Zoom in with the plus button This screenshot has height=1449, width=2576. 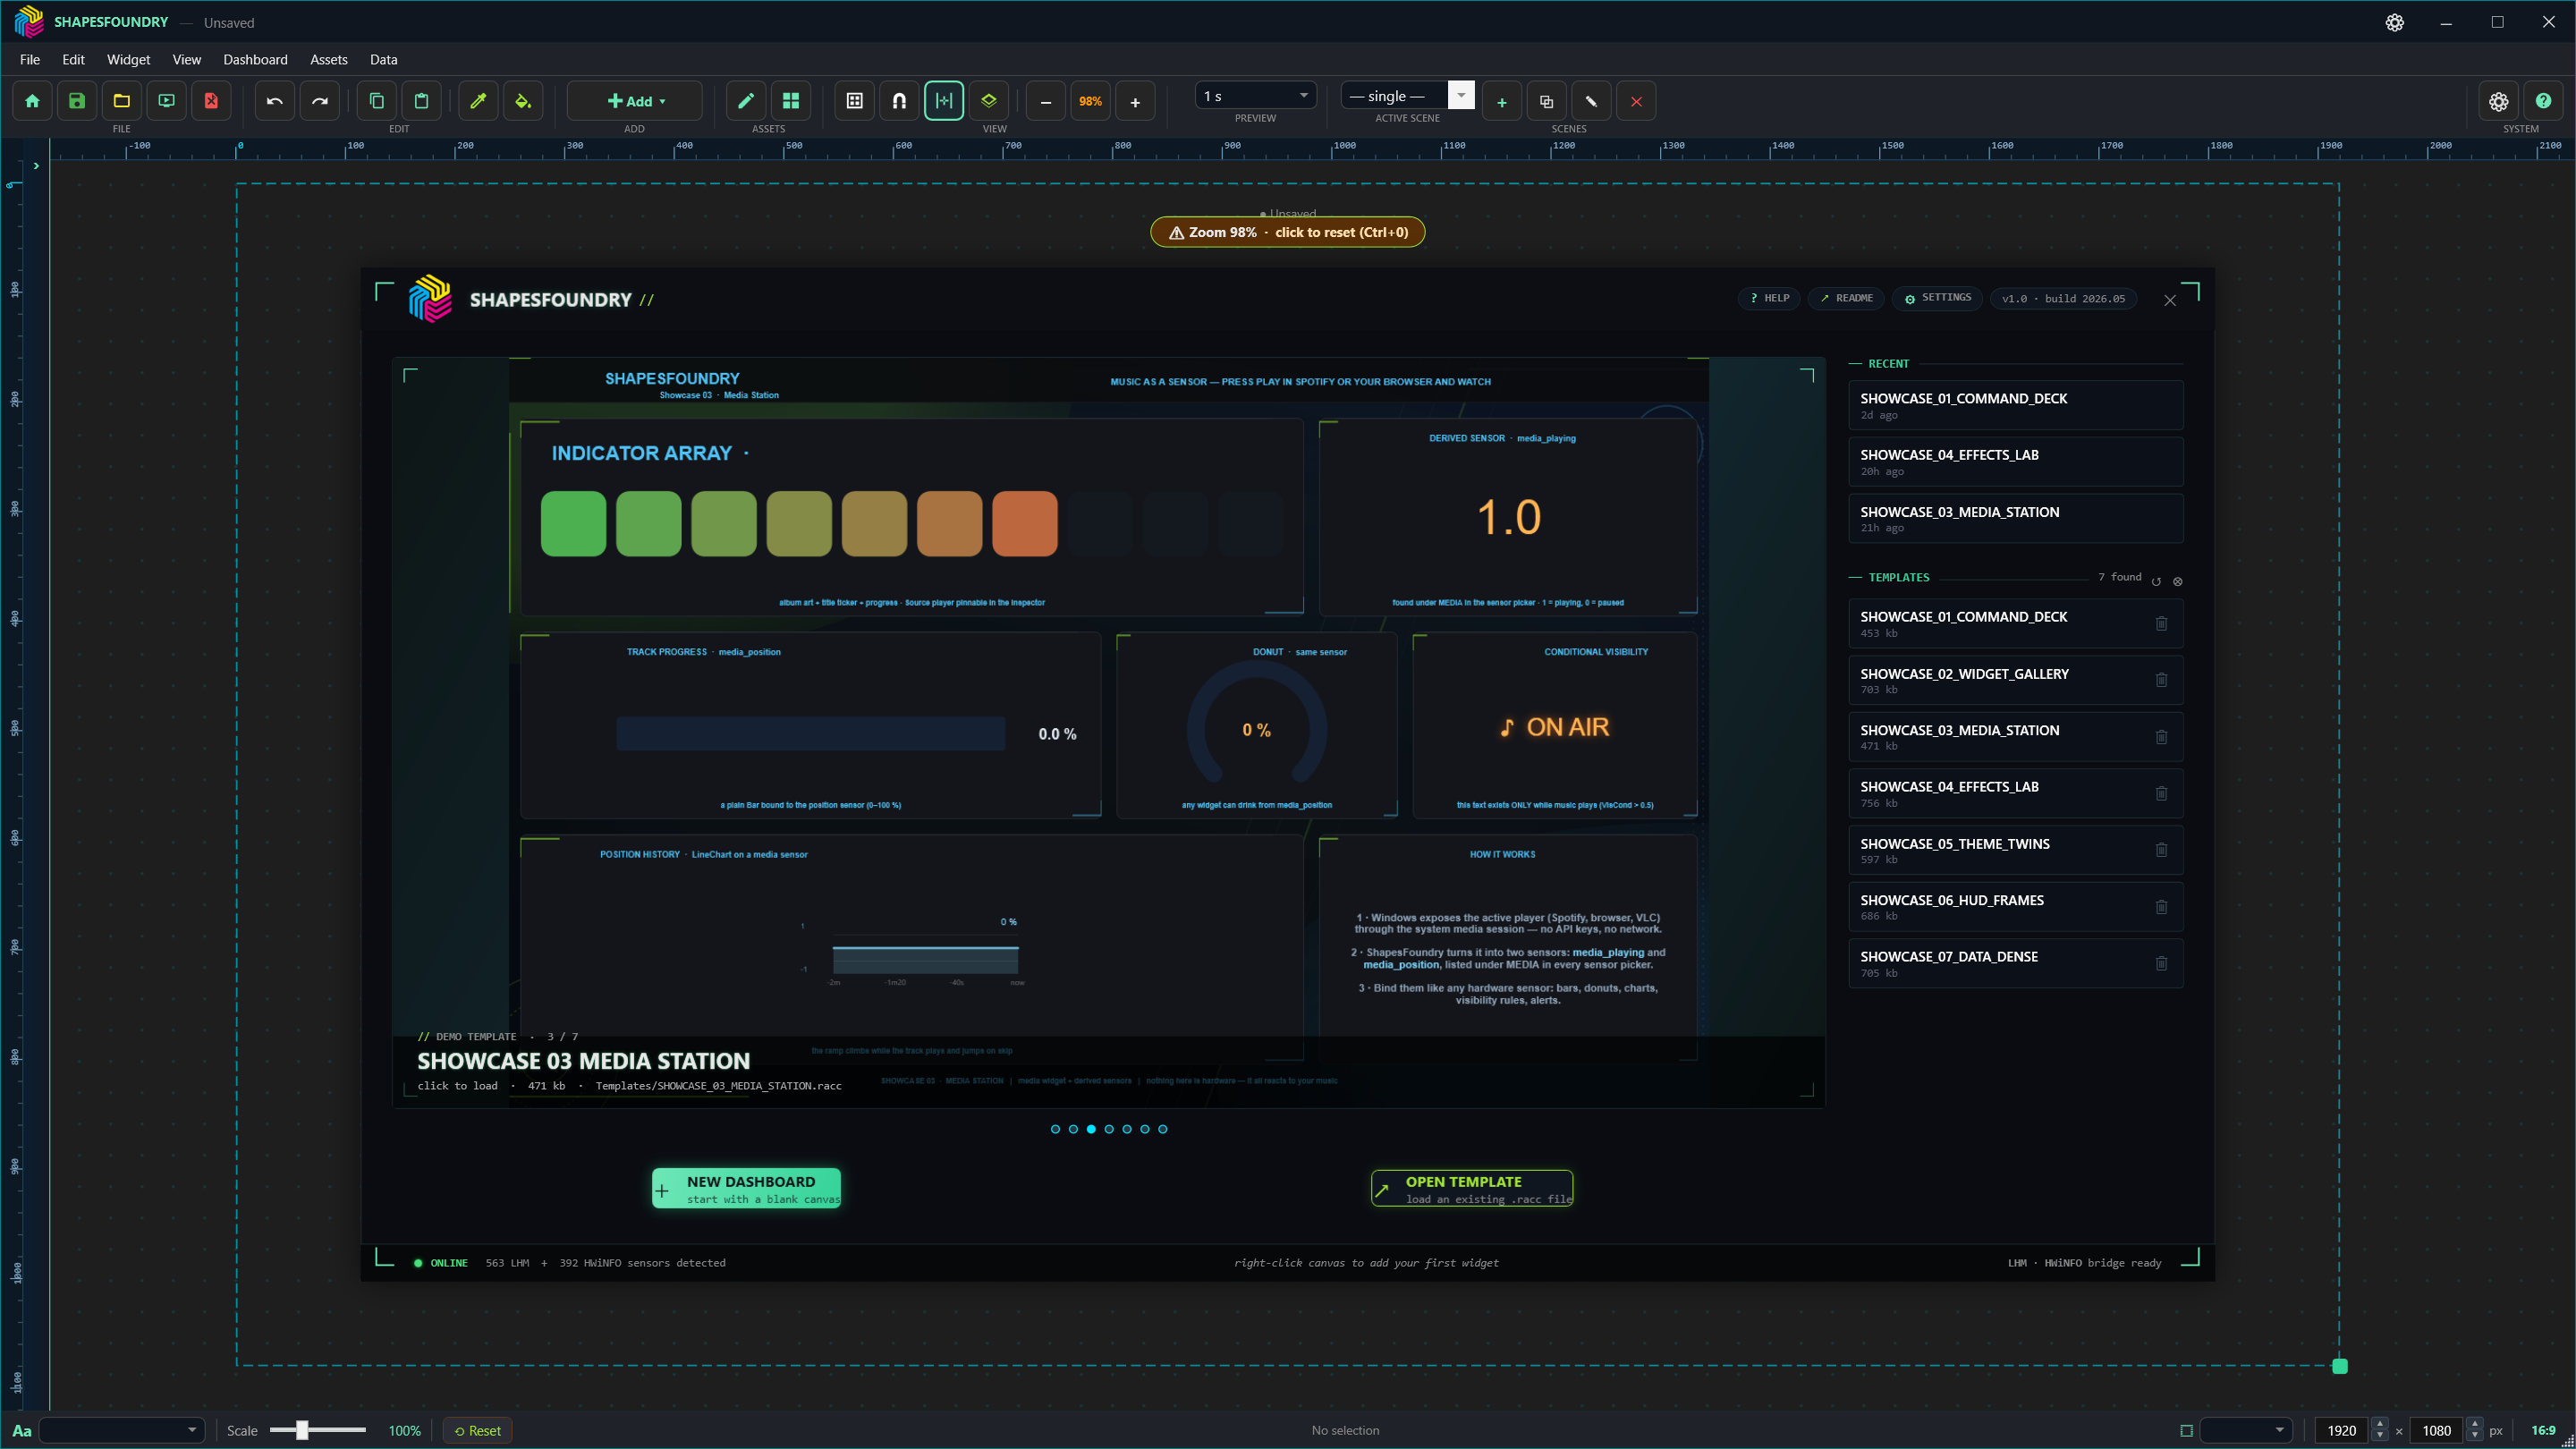[x=1135, y=102]
